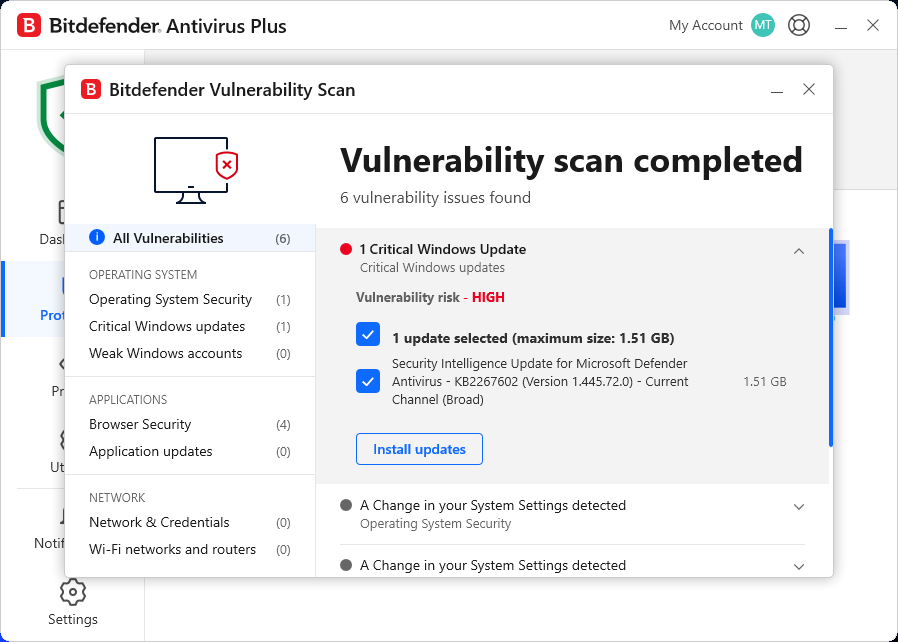Collapse the 1 Critical Windows Update entry
Viewport: 898px width, 642px height.
pyautogui.click(x=799, y=251)
